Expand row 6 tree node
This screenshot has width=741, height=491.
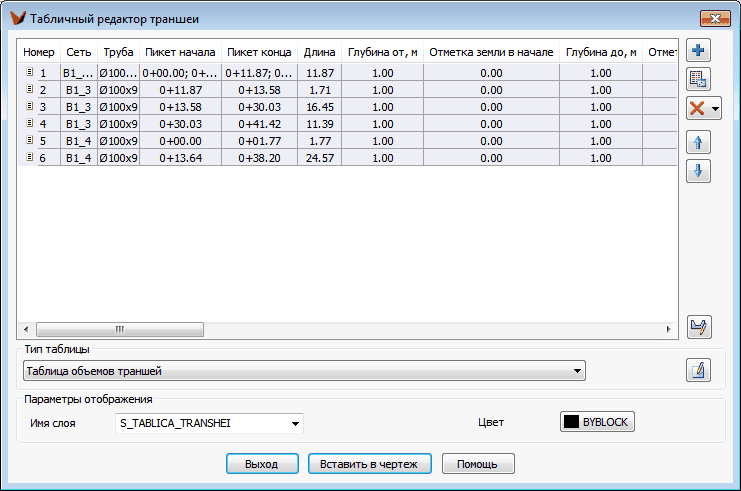29,157
